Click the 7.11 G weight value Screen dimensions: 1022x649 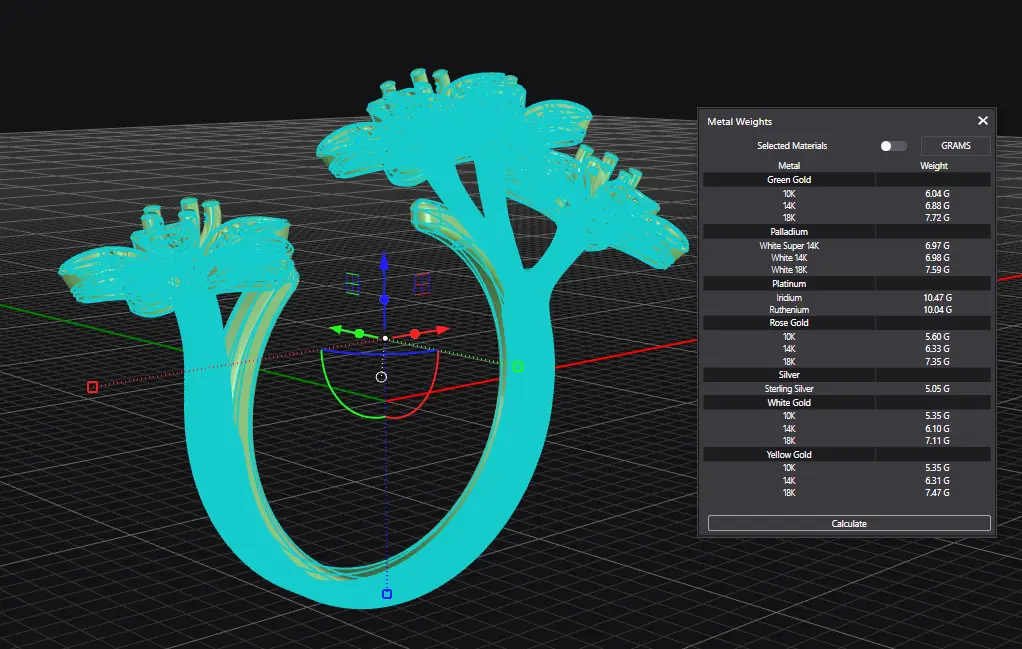937,440
